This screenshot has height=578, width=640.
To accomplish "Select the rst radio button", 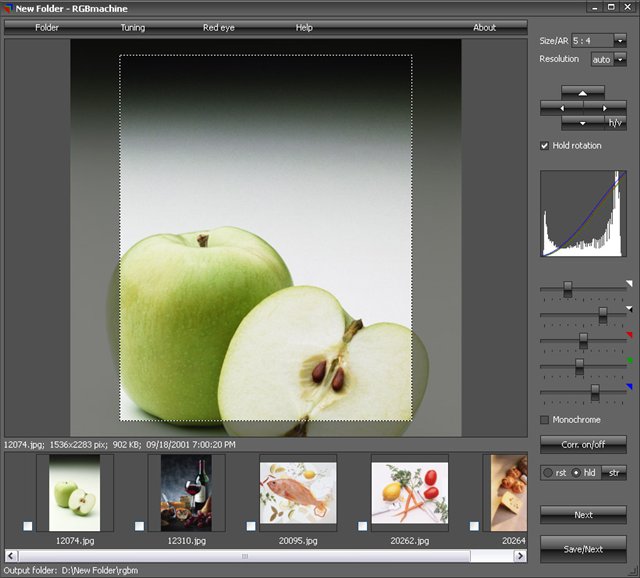I will pos(549,472).
